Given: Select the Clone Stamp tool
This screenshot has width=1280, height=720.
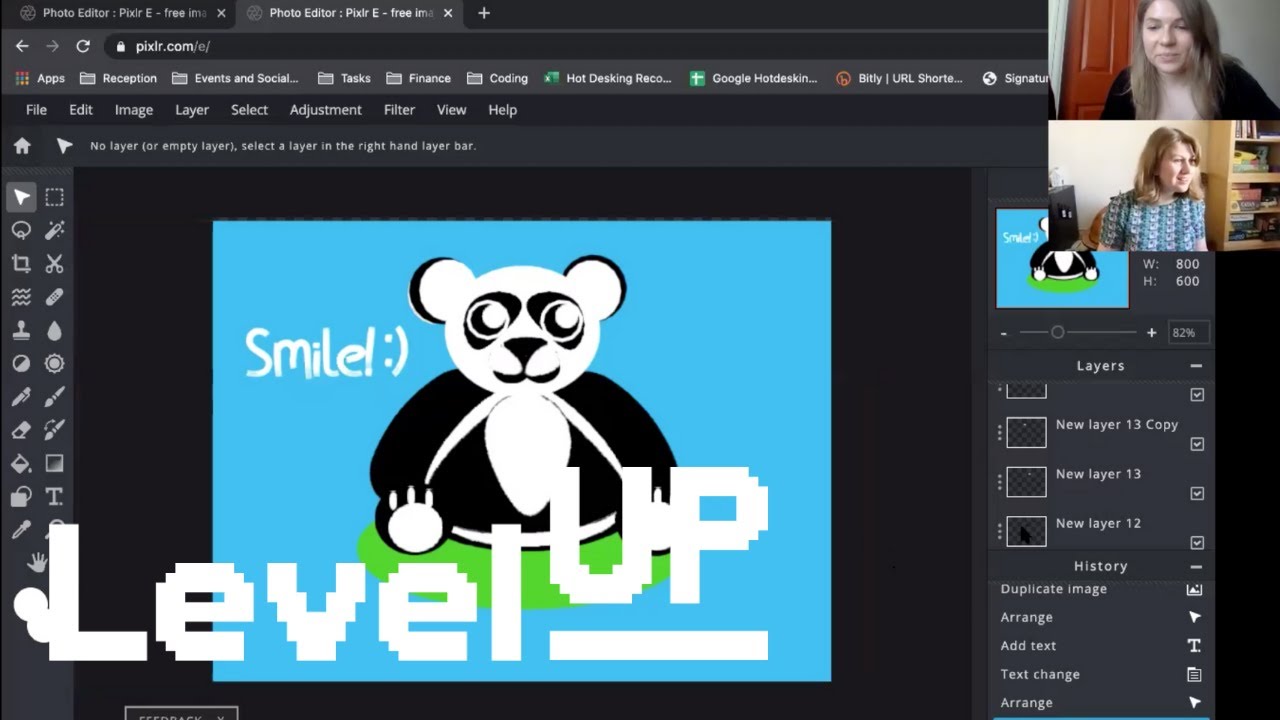Looking at the screenshot, I should pyautogui.click(x=21, y=331).
